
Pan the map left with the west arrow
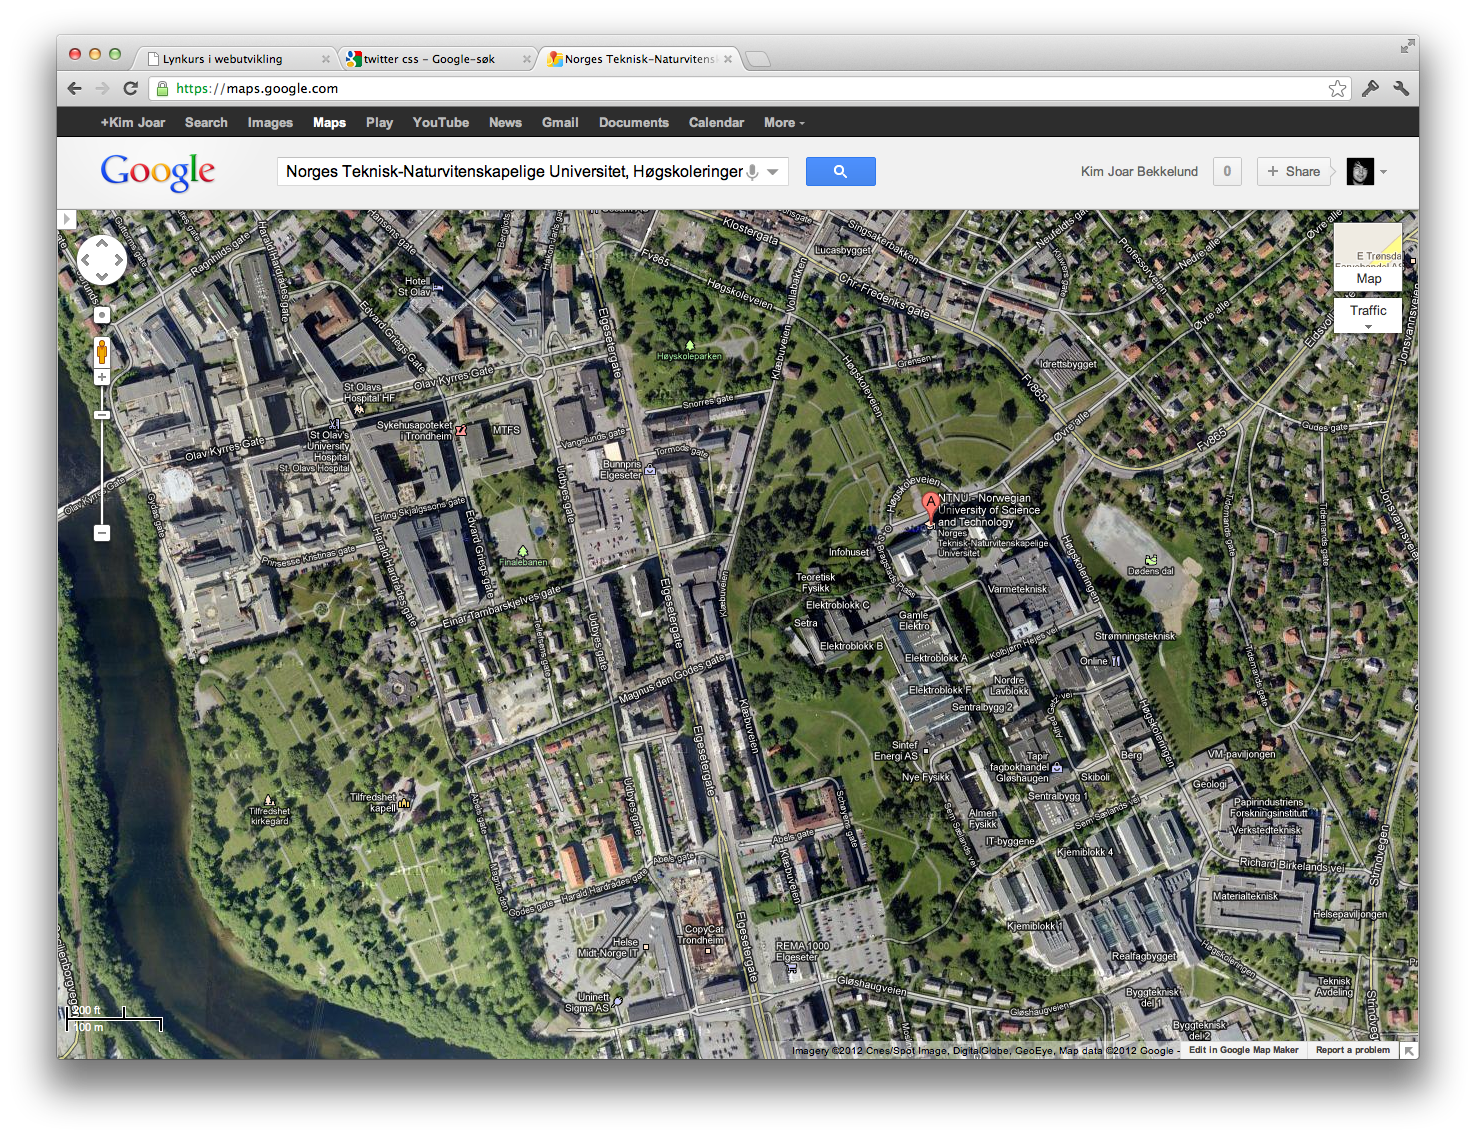85,261
